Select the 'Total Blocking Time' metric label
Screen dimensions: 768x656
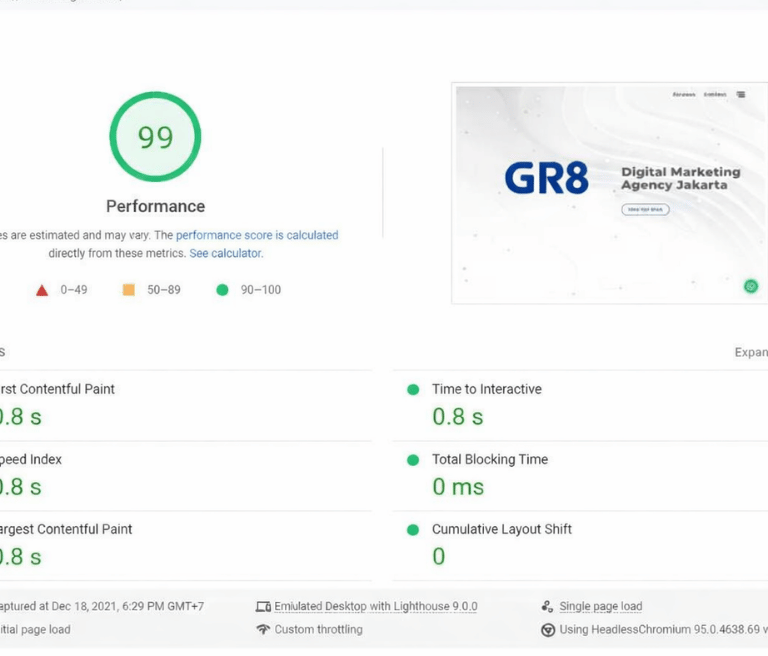coord(490,460)
